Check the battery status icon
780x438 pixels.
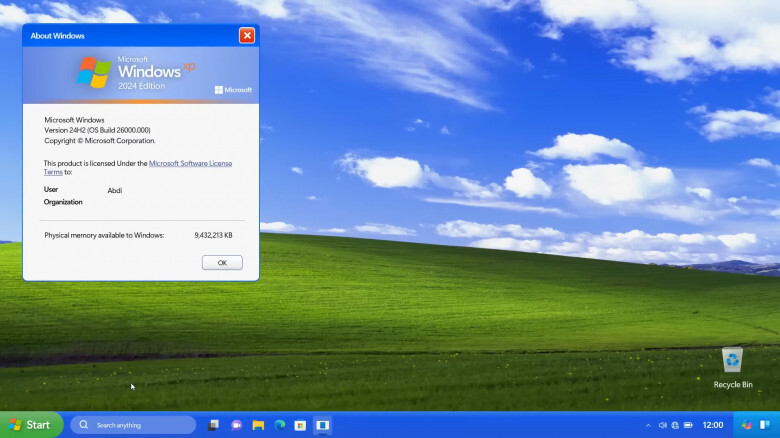pyautogui.click(x=688, y=425)
